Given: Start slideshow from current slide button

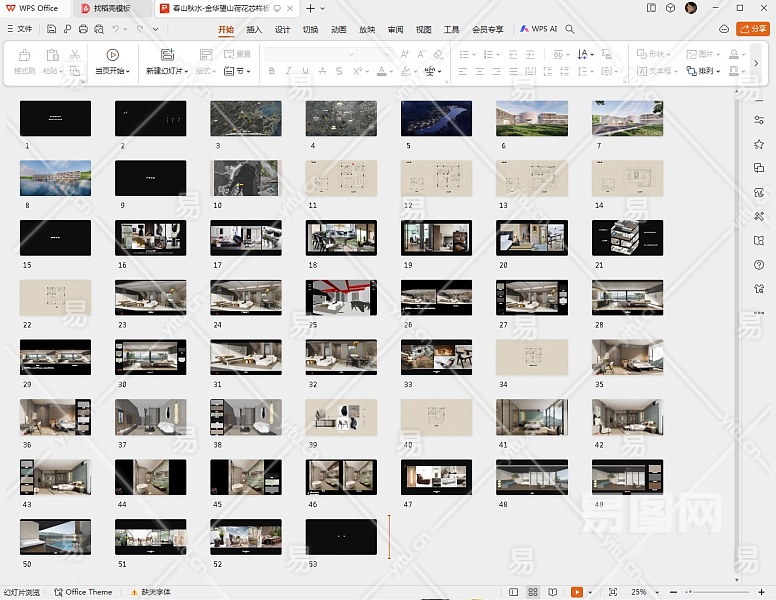Looking at the screenshot, I should click(112, 55).
